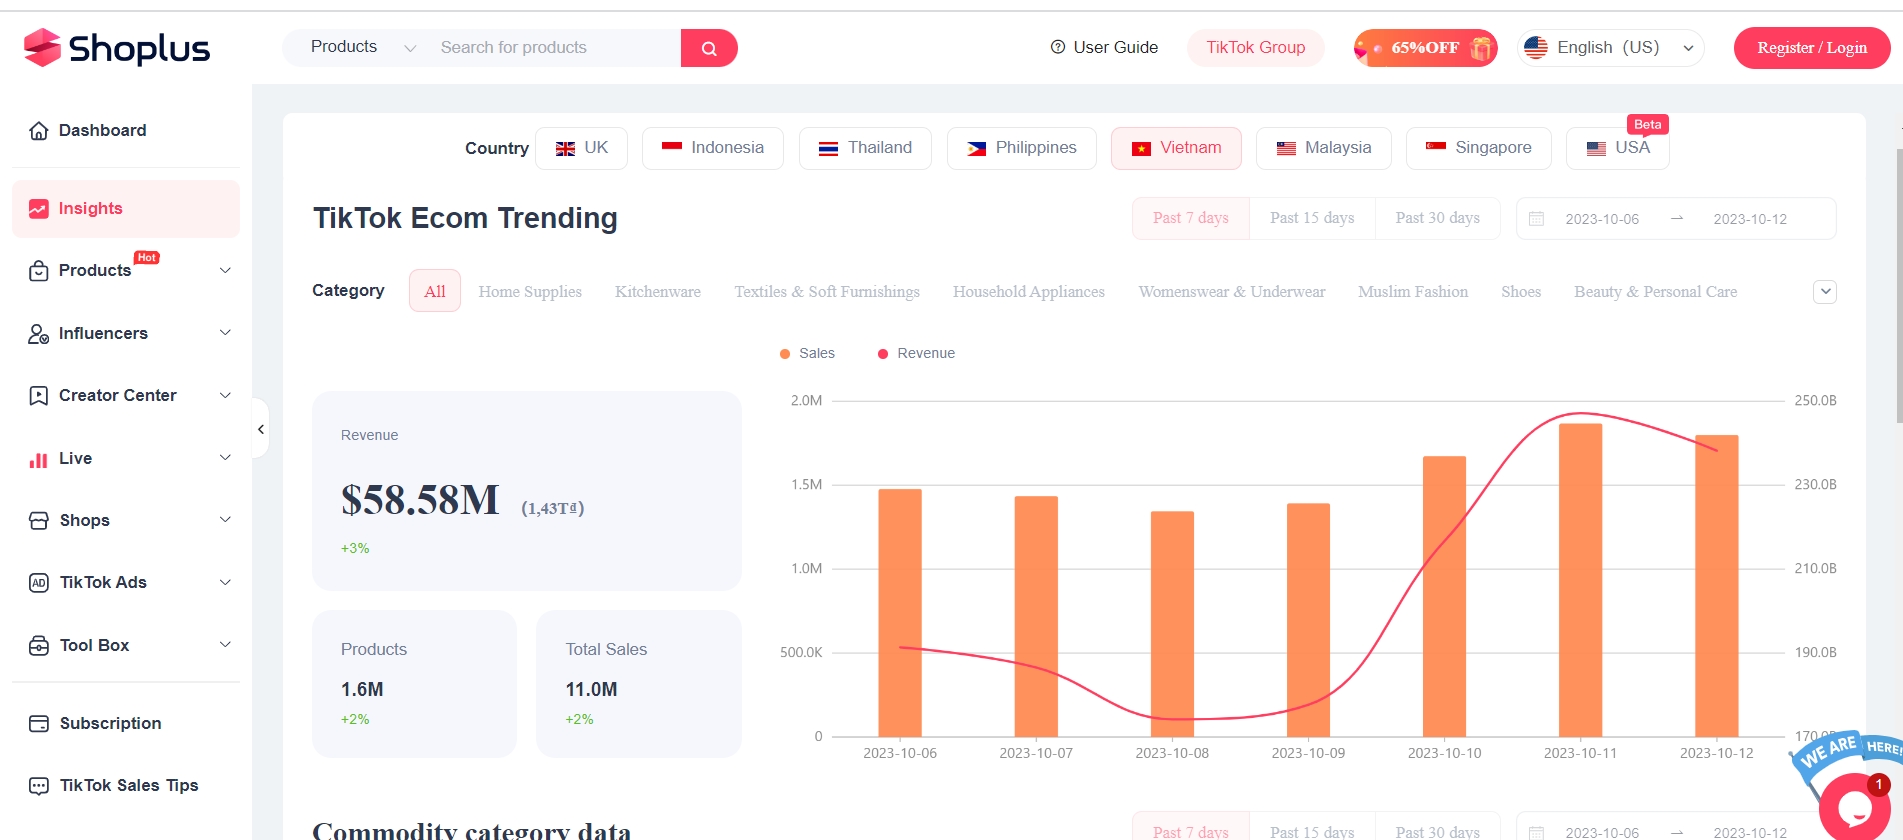Click the 2023-10-11 sales bar
The width and height of the screenshot is (1903, 840).
tap(1580, 580)
